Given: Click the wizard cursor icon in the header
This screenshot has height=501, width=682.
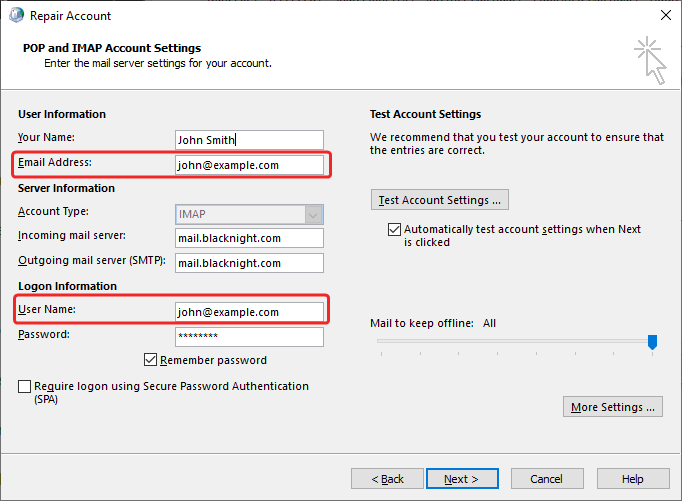Looking at the screenshot, I should point(649,60).
